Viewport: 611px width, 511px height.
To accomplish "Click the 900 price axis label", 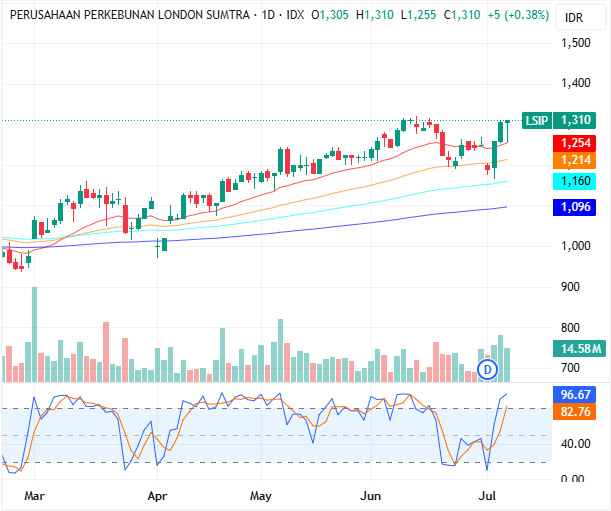I will [570, 287].
